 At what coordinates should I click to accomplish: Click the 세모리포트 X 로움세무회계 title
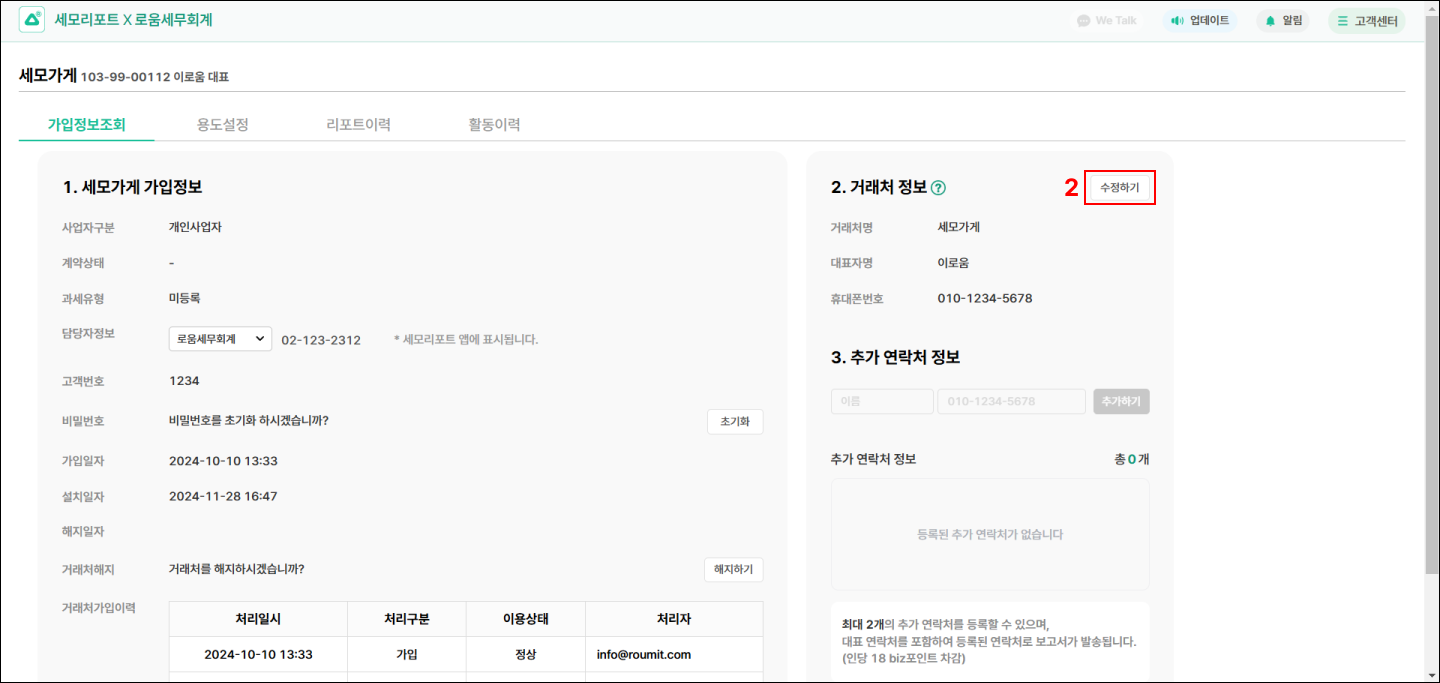pos(133,20)
